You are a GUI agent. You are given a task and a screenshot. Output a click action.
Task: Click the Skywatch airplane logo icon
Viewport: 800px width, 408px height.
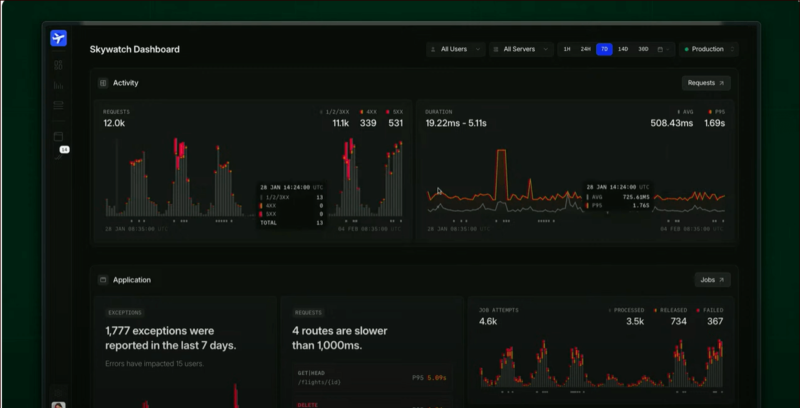[x=58, y=38]
